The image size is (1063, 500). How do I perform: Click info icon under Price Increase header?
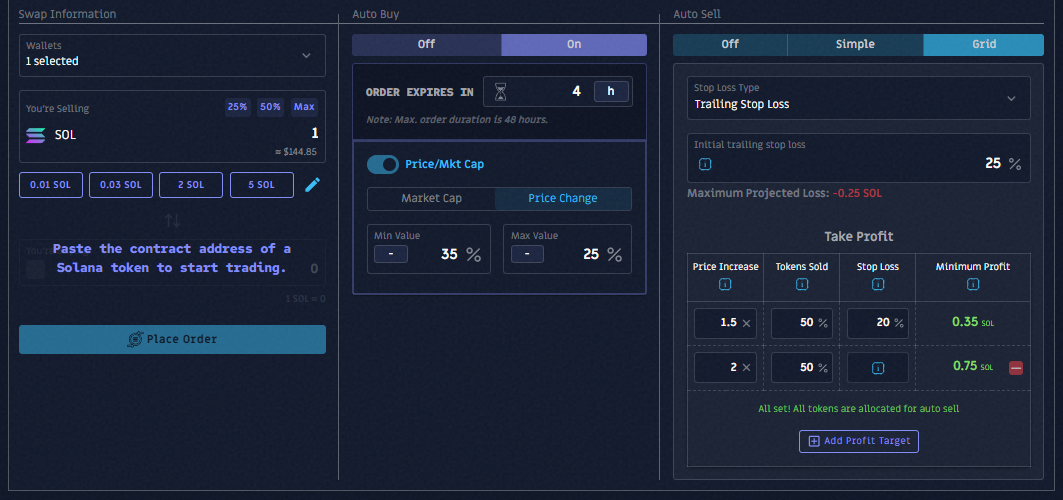pyautogui.click(x=725, y=285)
